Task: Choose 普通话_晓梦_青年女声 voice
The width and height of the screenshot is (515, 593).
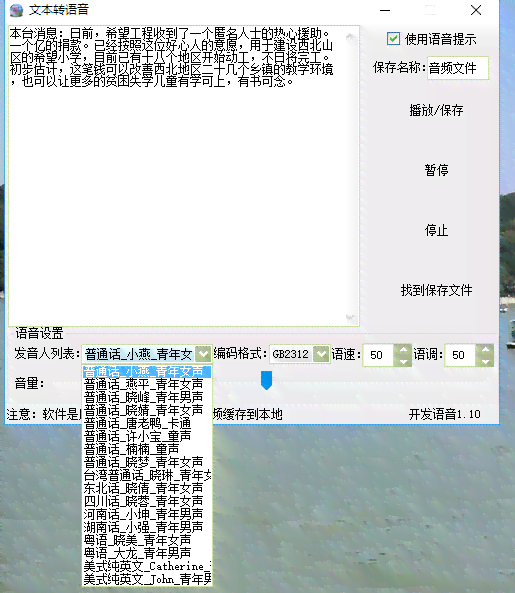Action: click(147, 462)
